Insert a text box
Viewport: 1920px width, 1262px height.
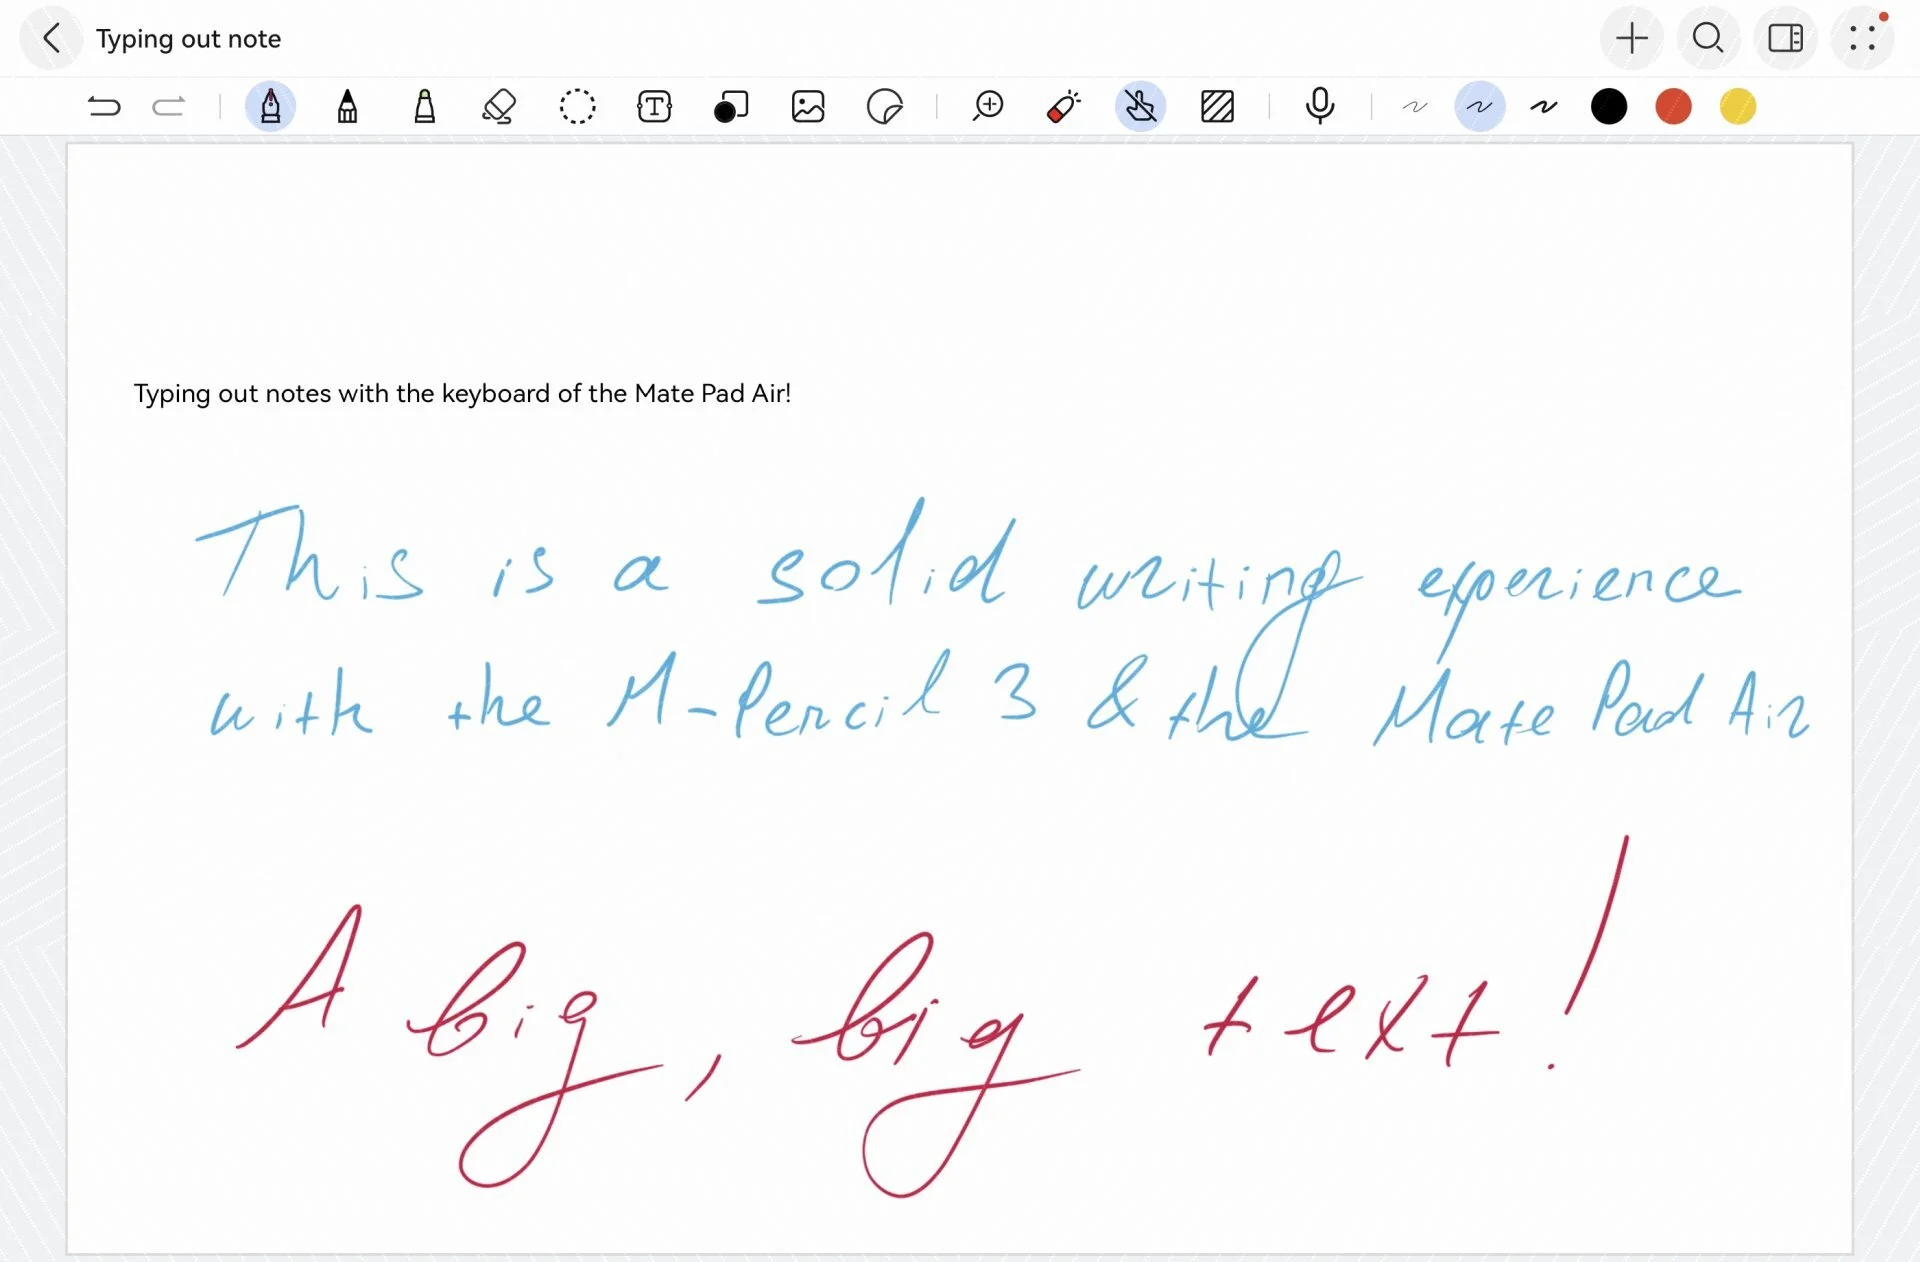[x=654, y=106]
